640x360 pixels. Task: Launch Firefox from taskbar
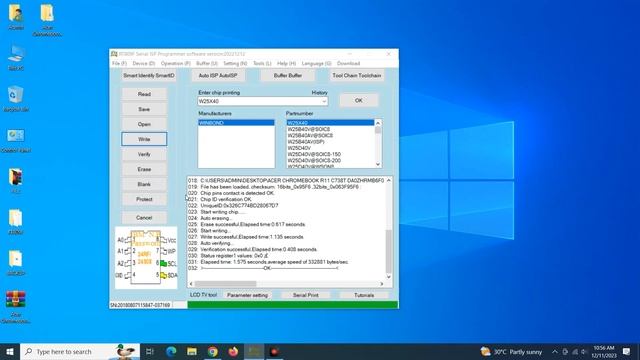pyautogui.click(x=233, y=351)
